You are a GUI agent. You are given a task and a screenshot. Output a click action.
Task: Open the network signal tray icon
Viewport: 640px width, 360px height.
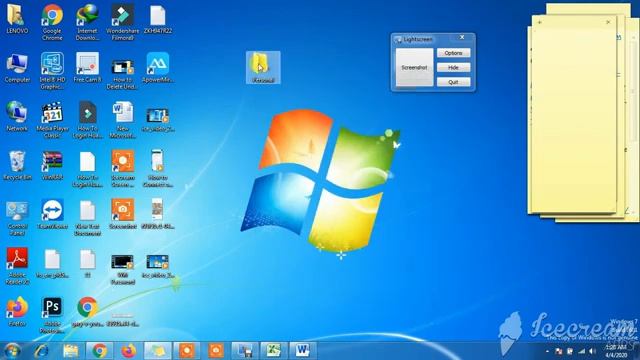[x=581, y=351]
